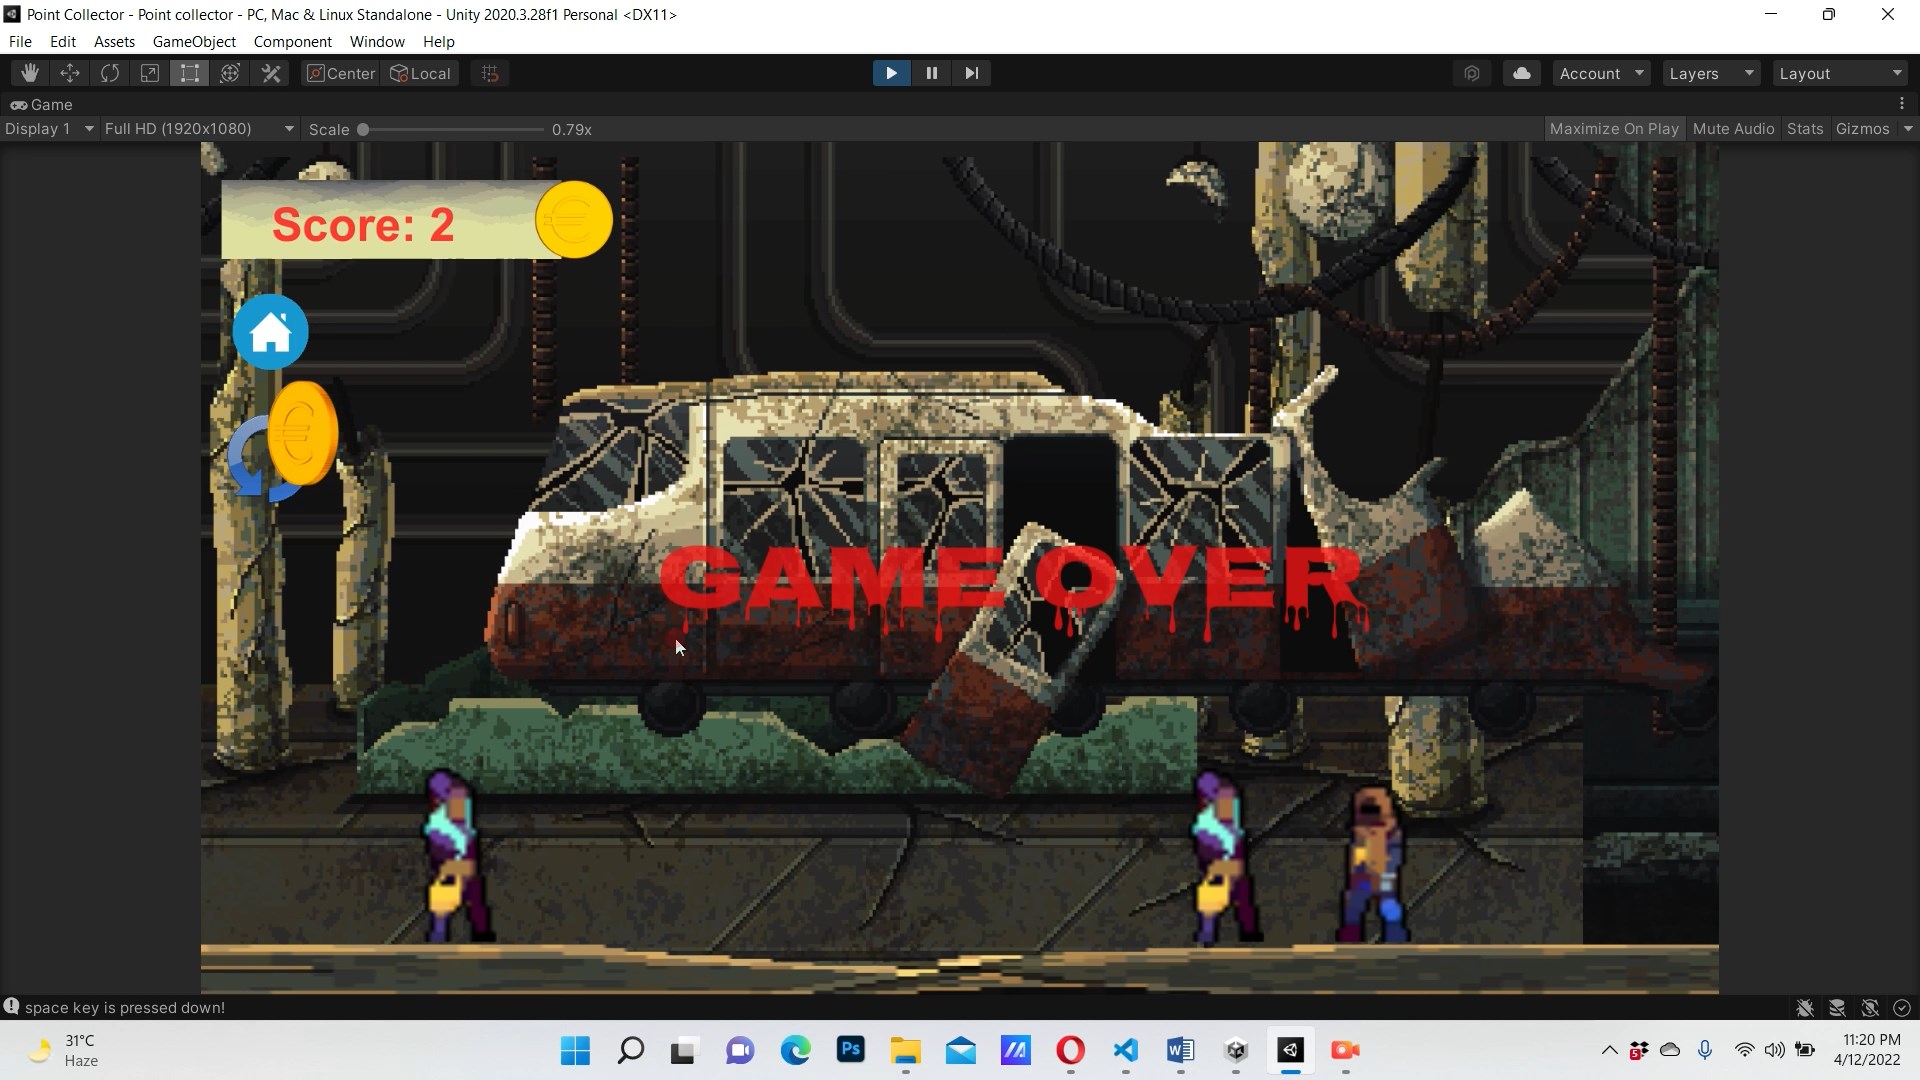The height and width of the screenshot is (1080, 1920).
Task: Adjust the Game view Scale slider
Action: click(x=364, y=129)
